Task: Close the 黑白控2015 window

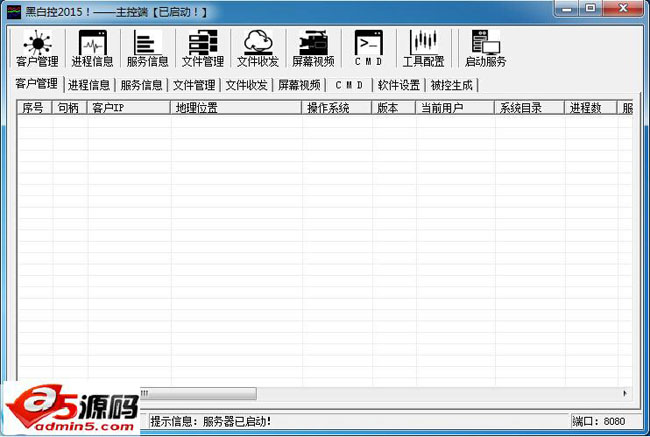Action: click(623, 8)
